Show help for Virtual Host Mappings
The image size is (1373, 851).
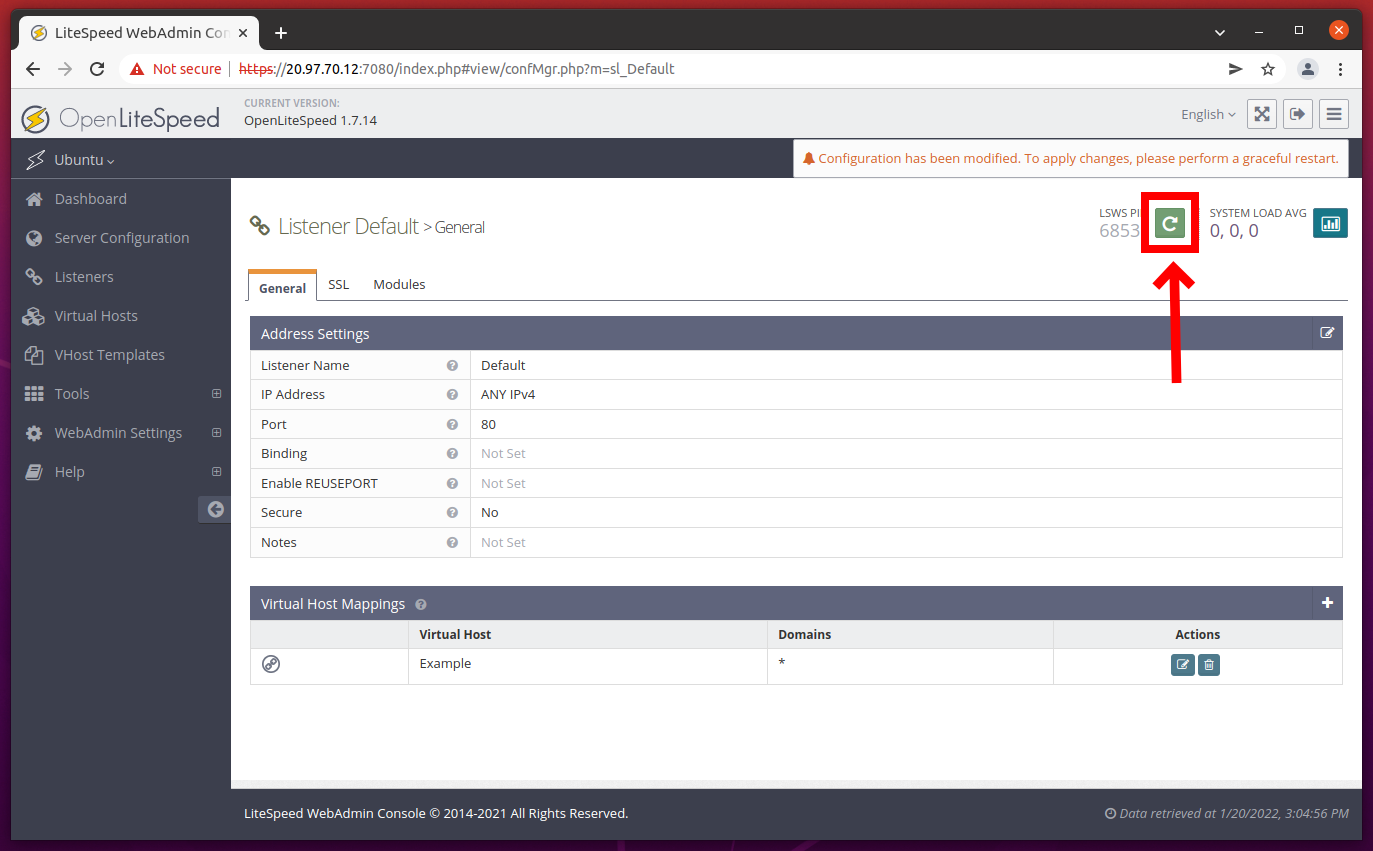(421, 605)
